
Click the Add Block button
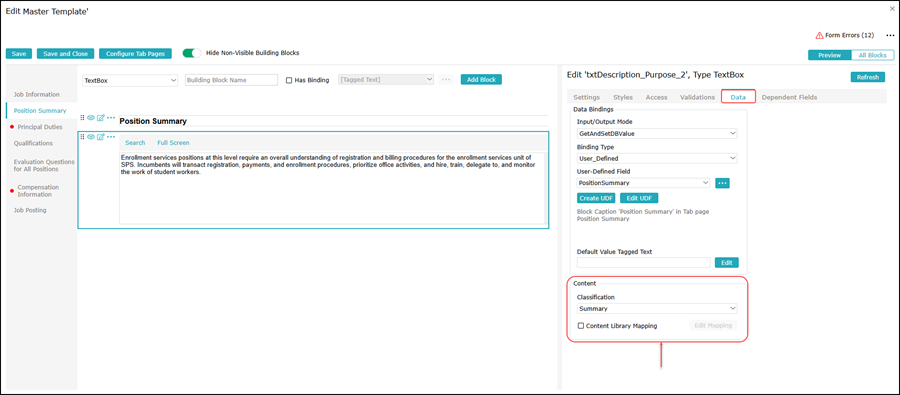[x=481, y=80]
